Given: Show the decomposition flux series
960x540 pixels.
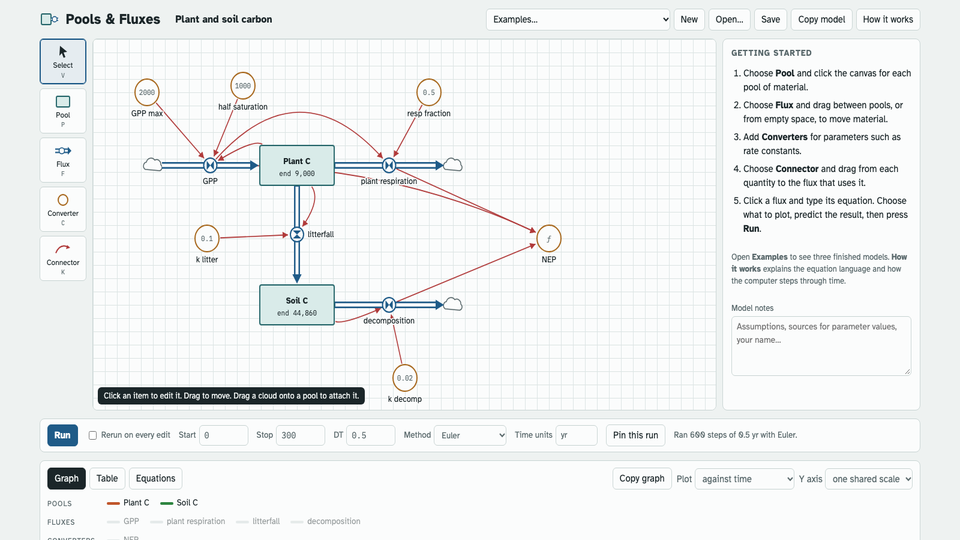Looking at the screenshot, I should tap(326, 522).
